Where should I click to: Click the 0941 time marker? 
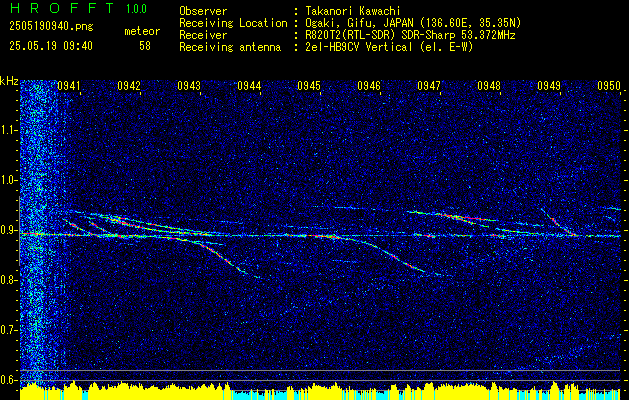click(69, 86)
